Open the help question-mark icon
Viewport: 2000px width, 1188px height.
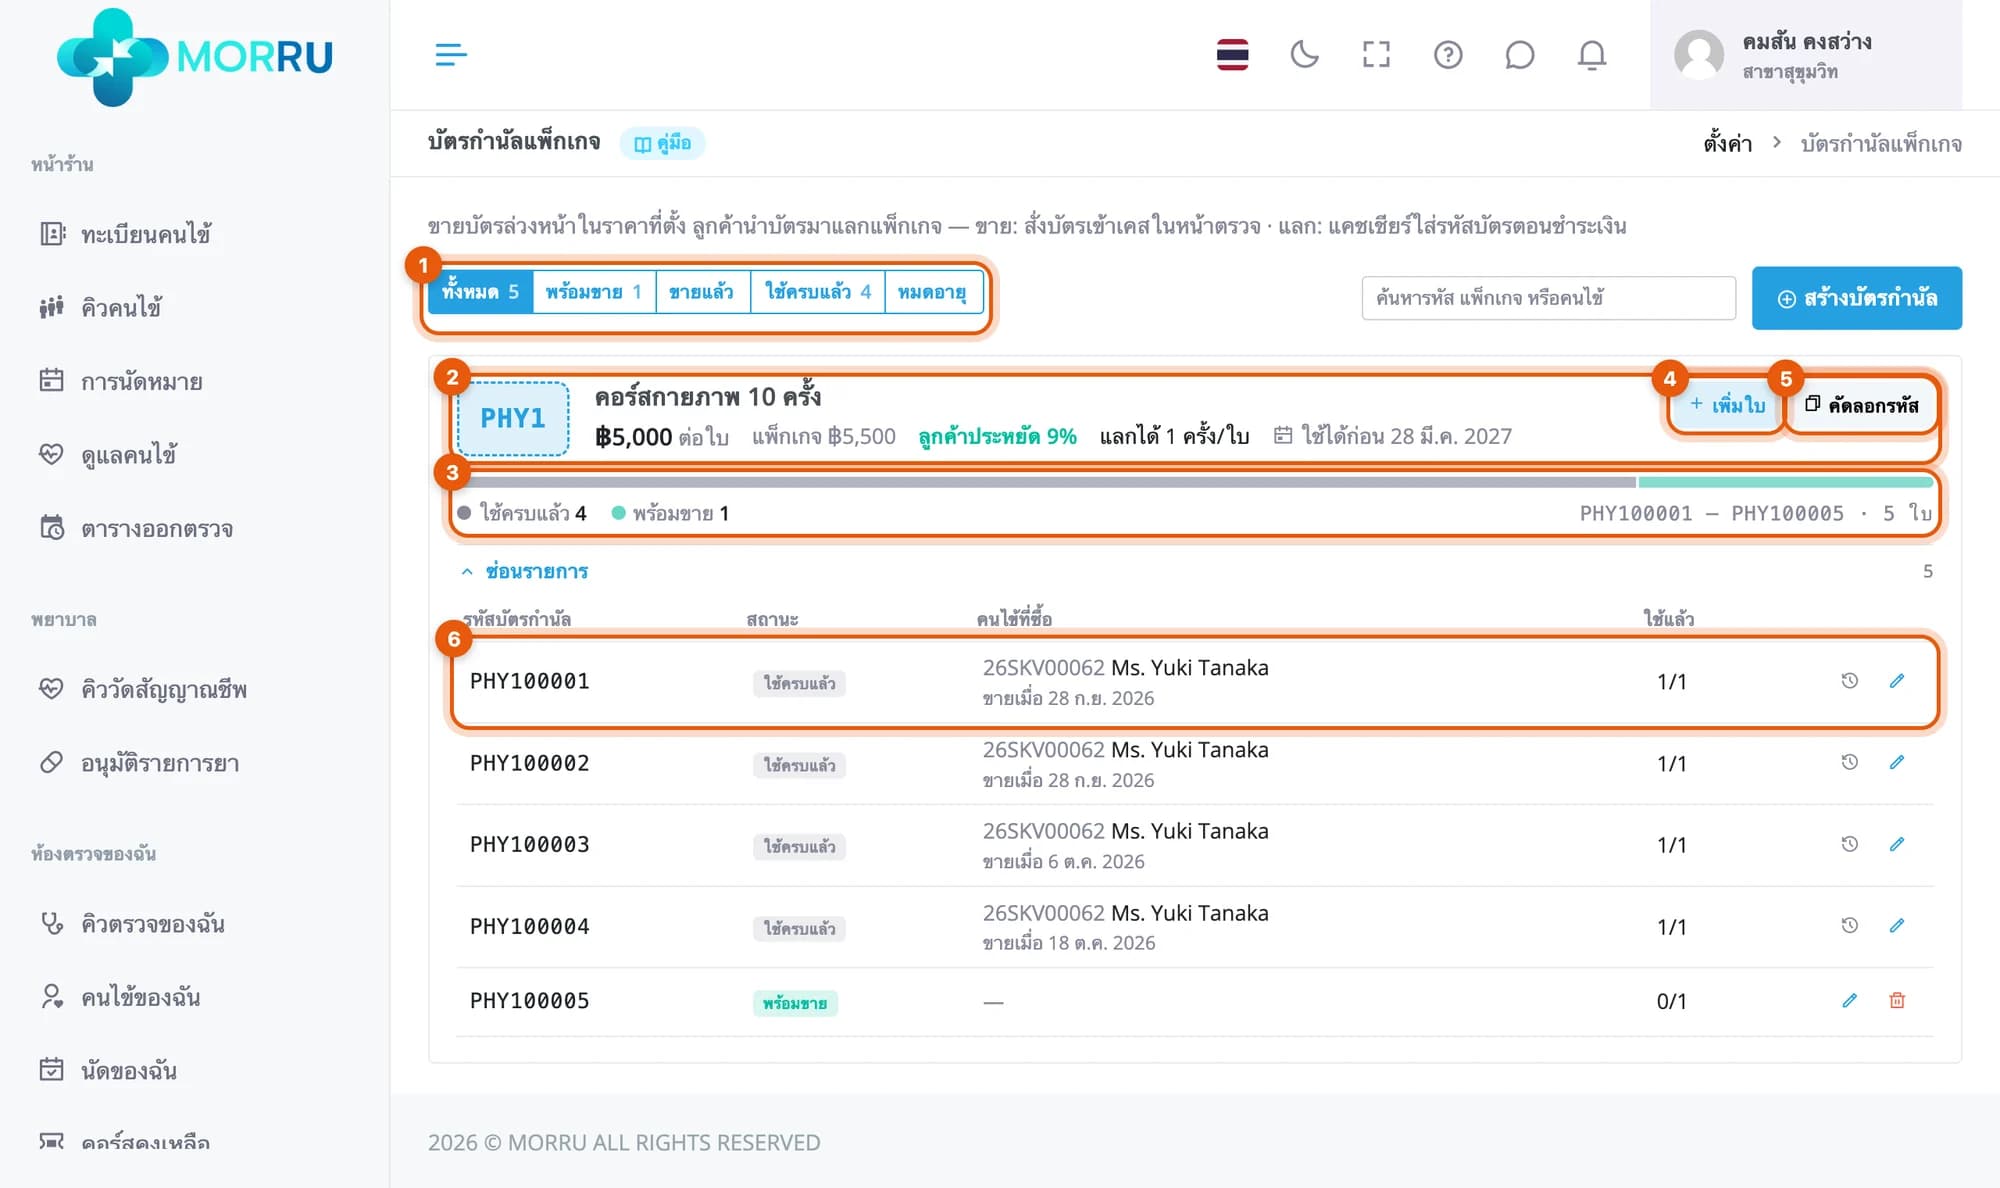coord(1448,55)
